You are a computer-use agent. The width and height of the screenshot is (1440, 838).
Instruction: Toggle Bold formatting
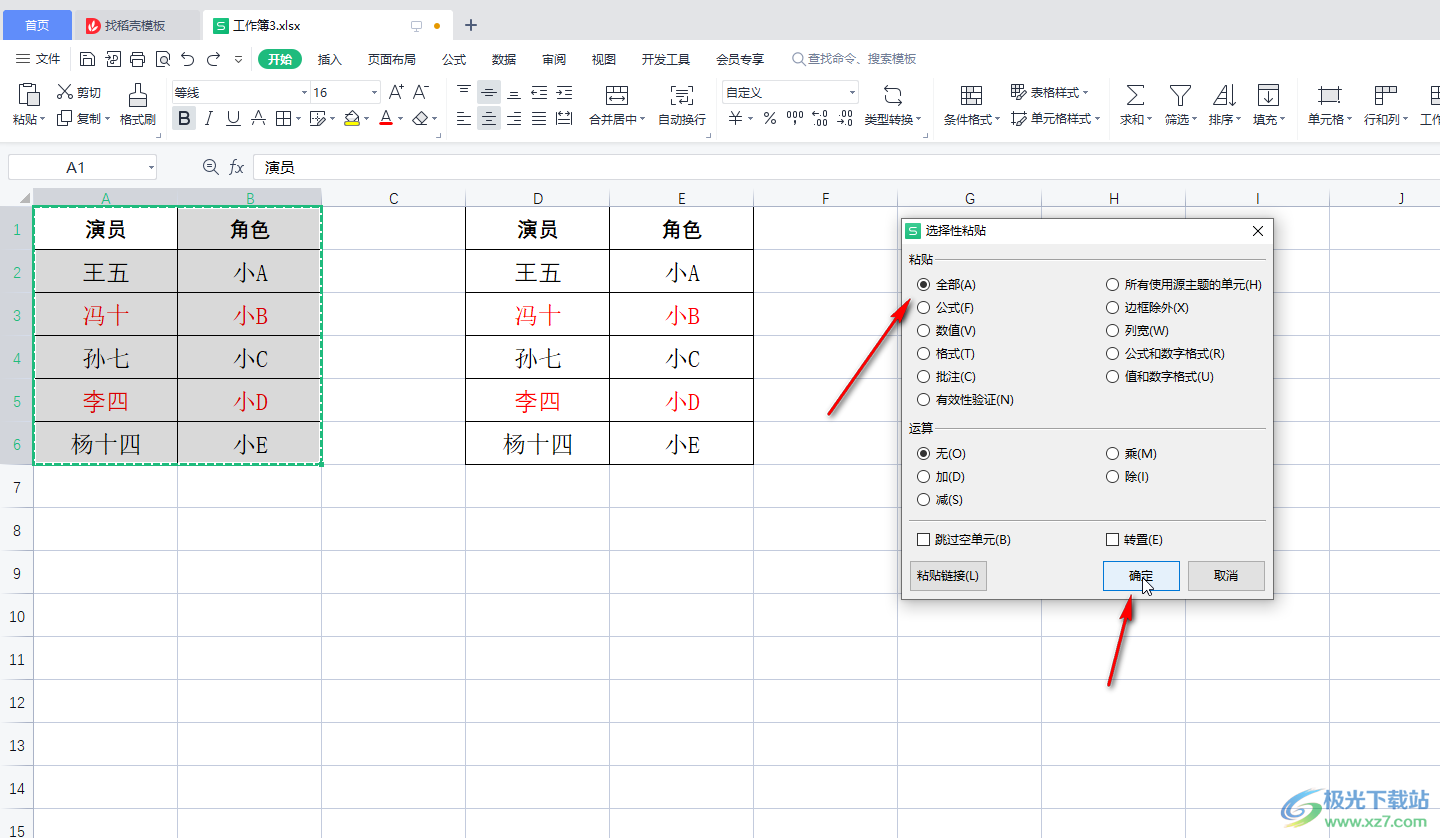184,119
